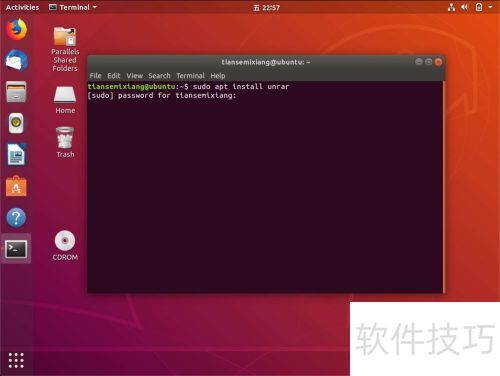The height and width of the screenshot is (376, 500).
Task: Show the applications grid
Action: [x=16, y=360]
